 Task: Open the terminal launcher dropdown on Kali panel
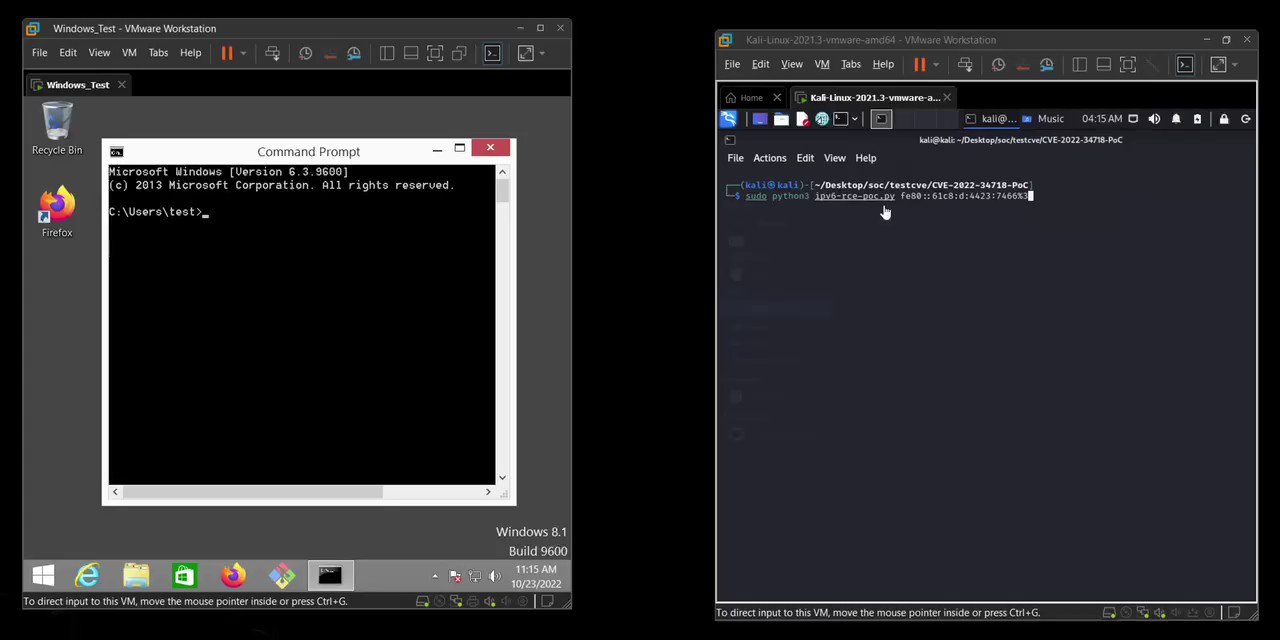tap(856, 118)
